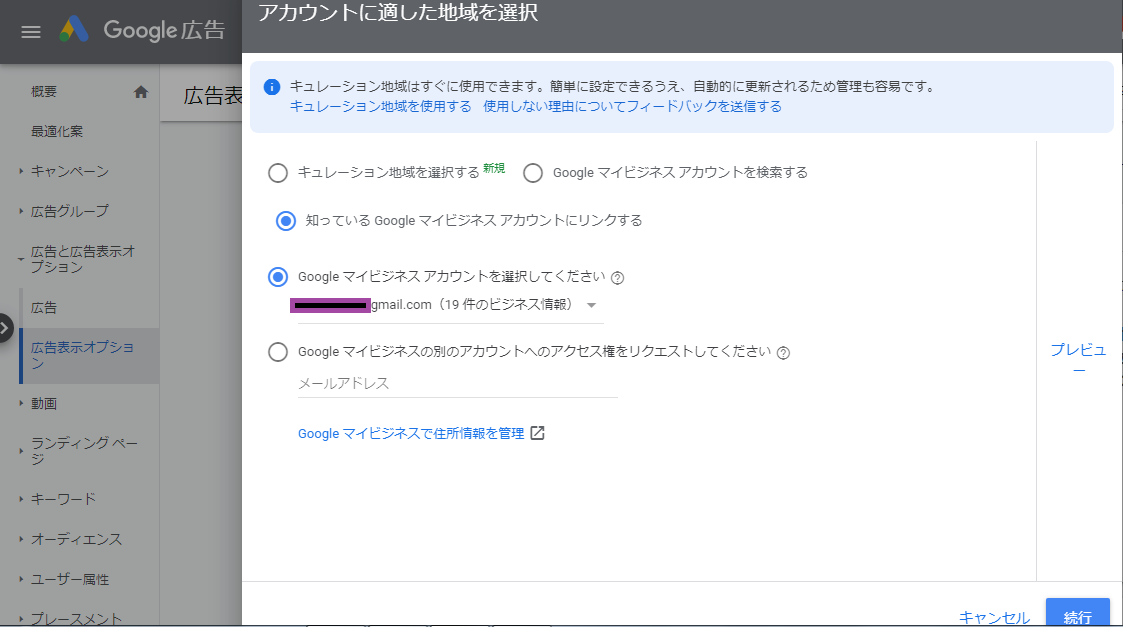Open Google マイビジネスで住所情報を管理 link
This screenshot has height=627, width=1123.
pyautogui.click(x=411, y=434)
